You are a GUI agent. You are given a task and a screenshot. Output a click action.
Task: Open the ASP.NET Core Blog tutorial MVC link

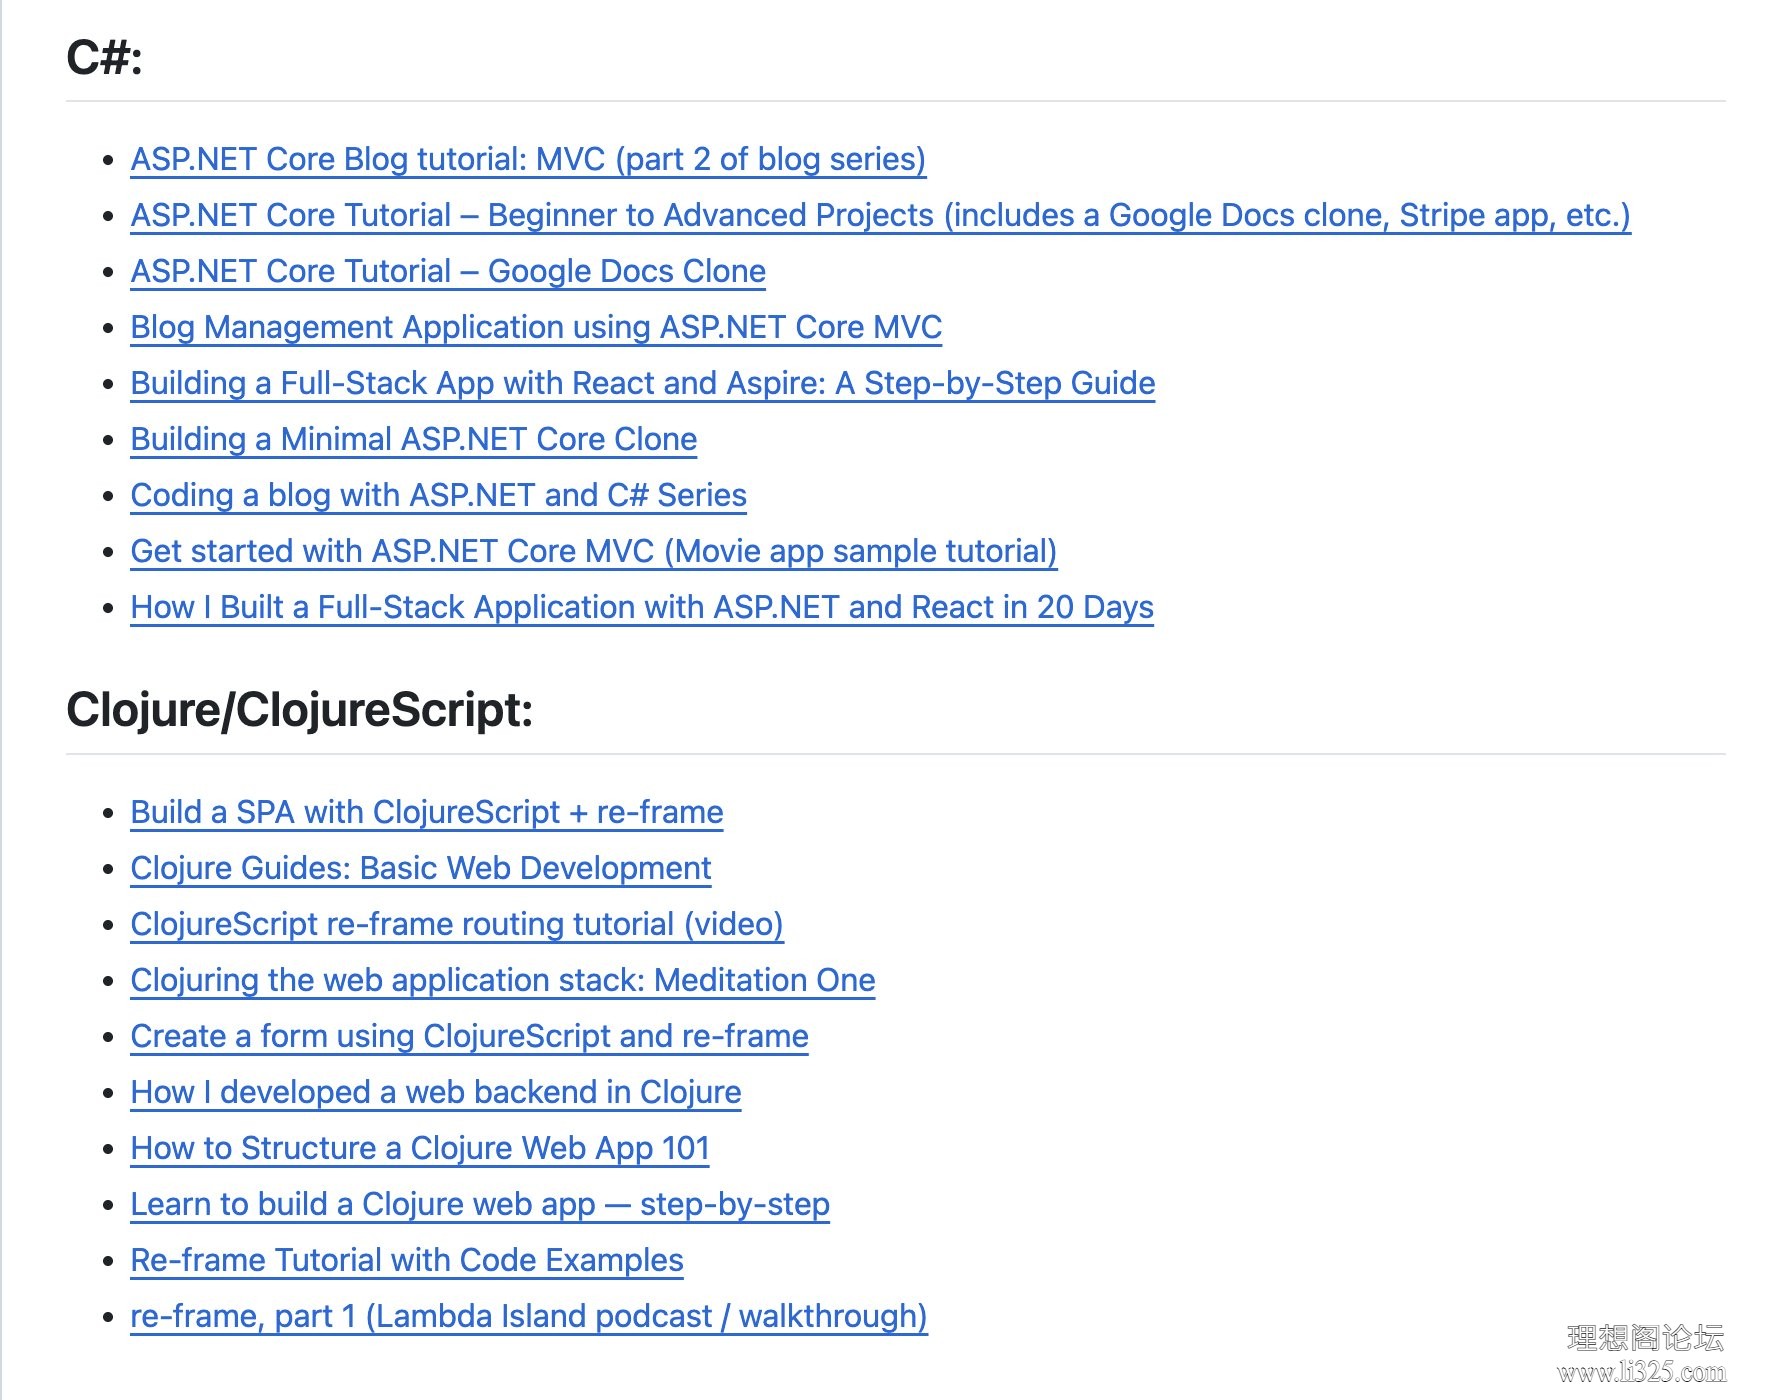(x=528, y=159)
